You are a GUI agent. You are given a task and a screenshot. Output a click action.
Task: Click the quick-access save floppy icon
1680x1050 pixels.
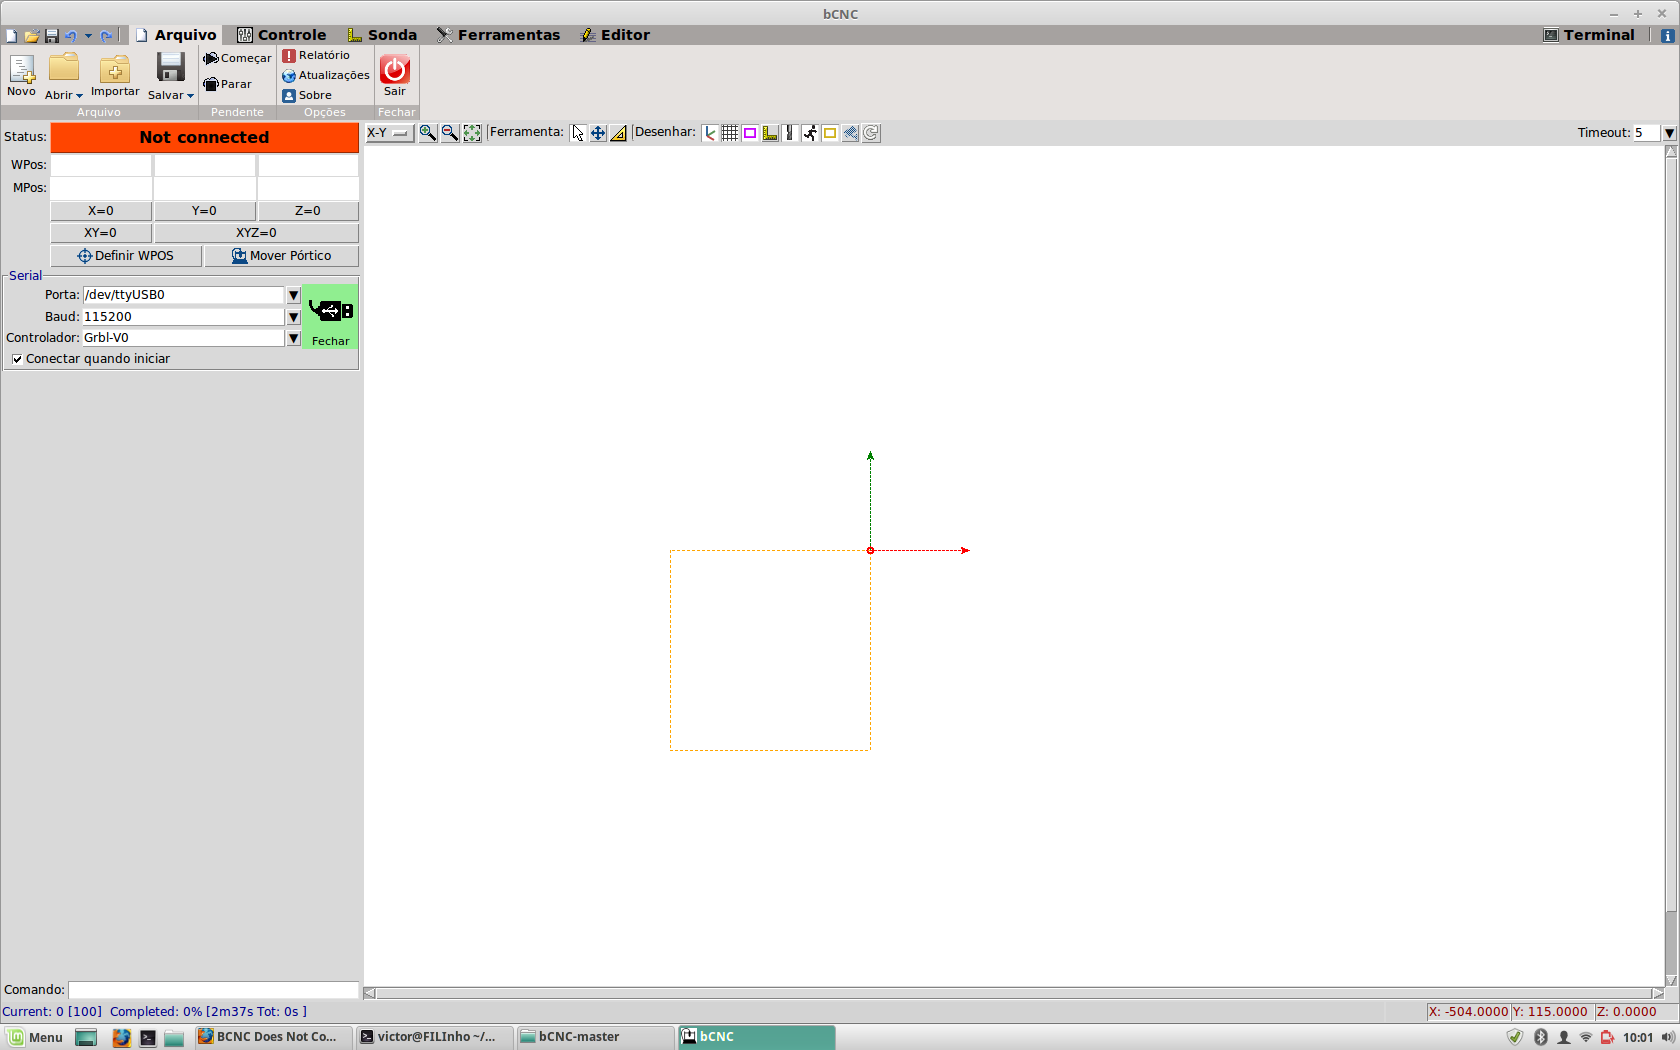point(52,36)
